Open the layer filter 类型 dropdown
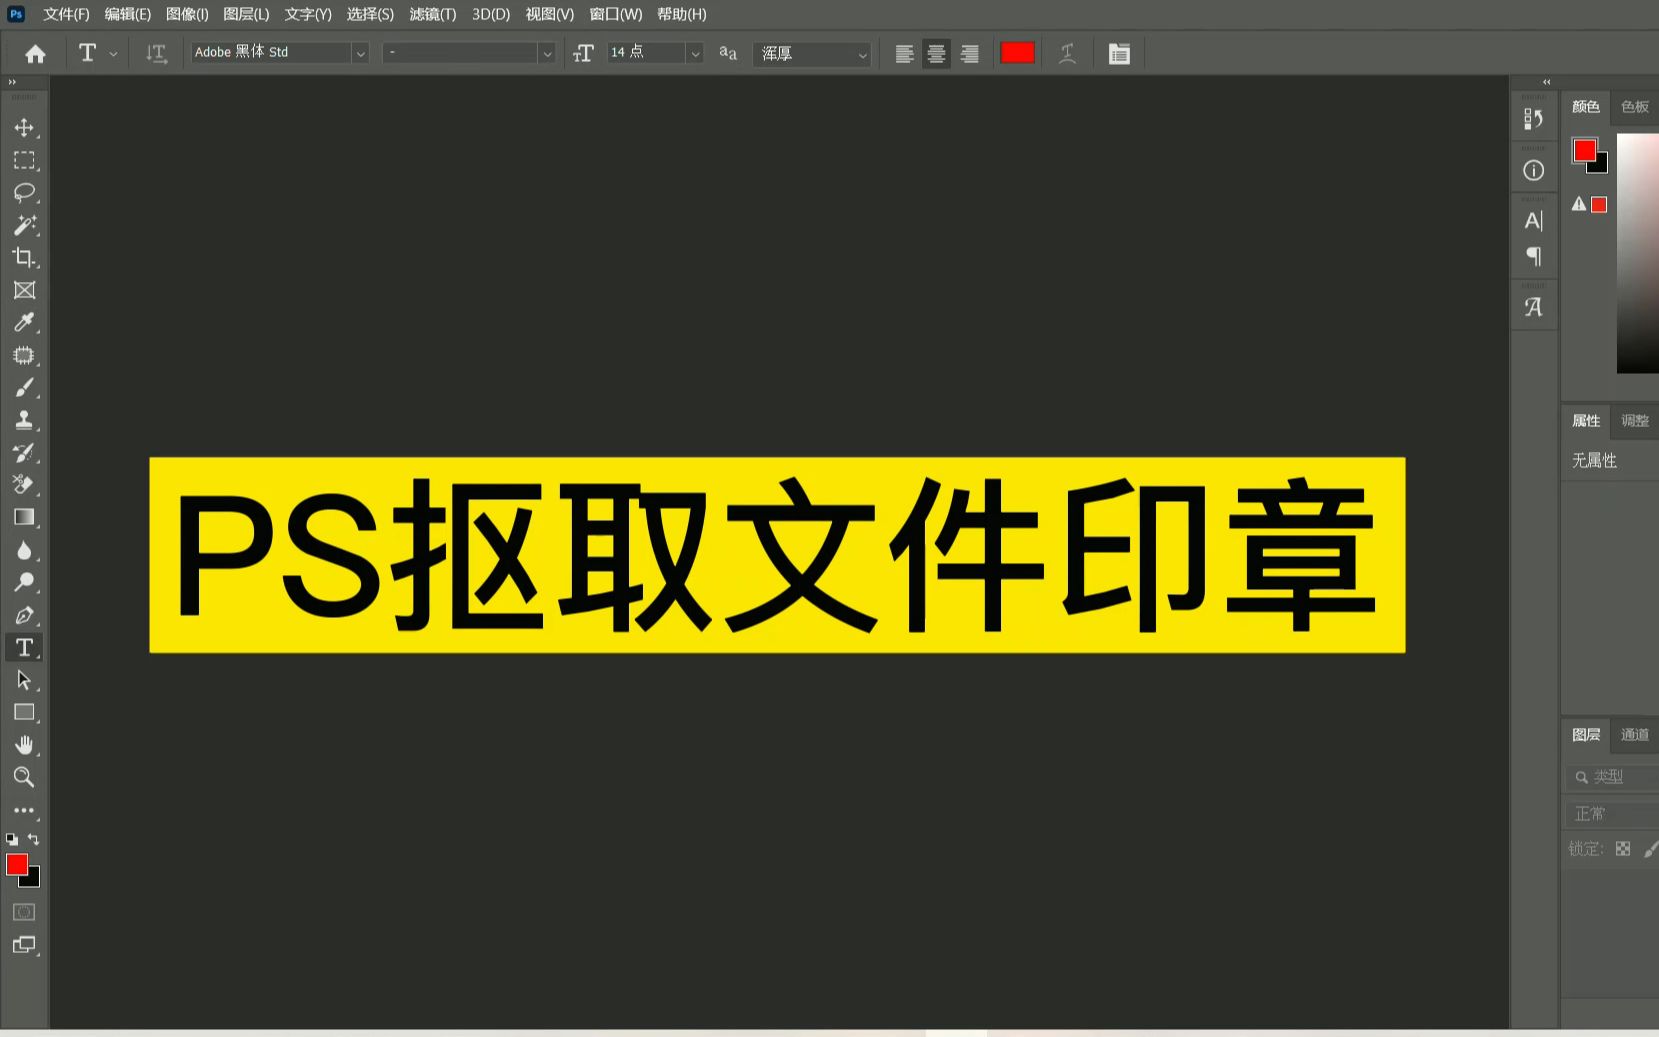1659x1037 pixels. pyautogui.click(x=1611, y=777)
